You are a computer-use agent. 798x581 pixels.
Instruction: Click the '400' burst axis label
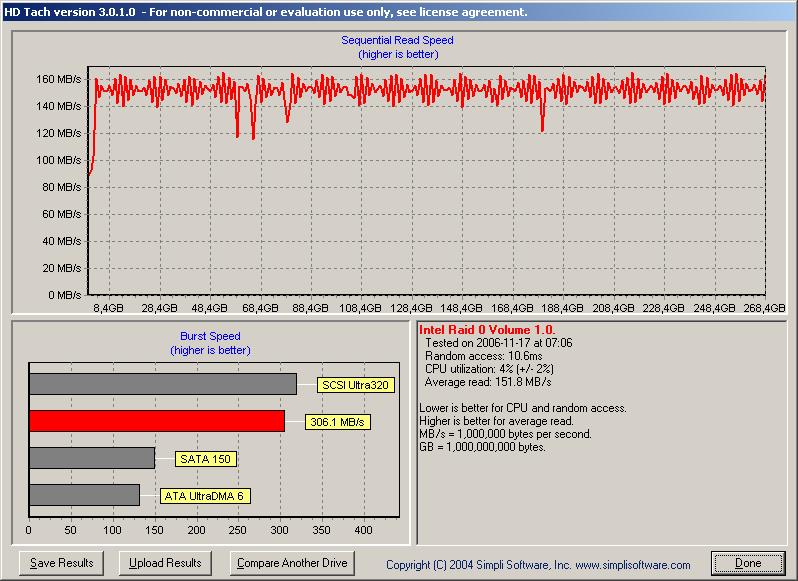[x=363, y=530]
